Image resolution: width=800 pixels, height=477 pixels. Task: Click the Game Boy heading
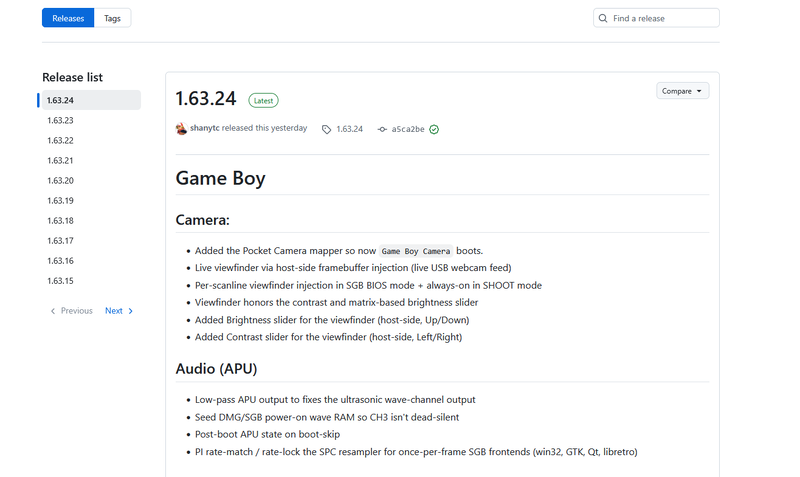tap(220, 179)
